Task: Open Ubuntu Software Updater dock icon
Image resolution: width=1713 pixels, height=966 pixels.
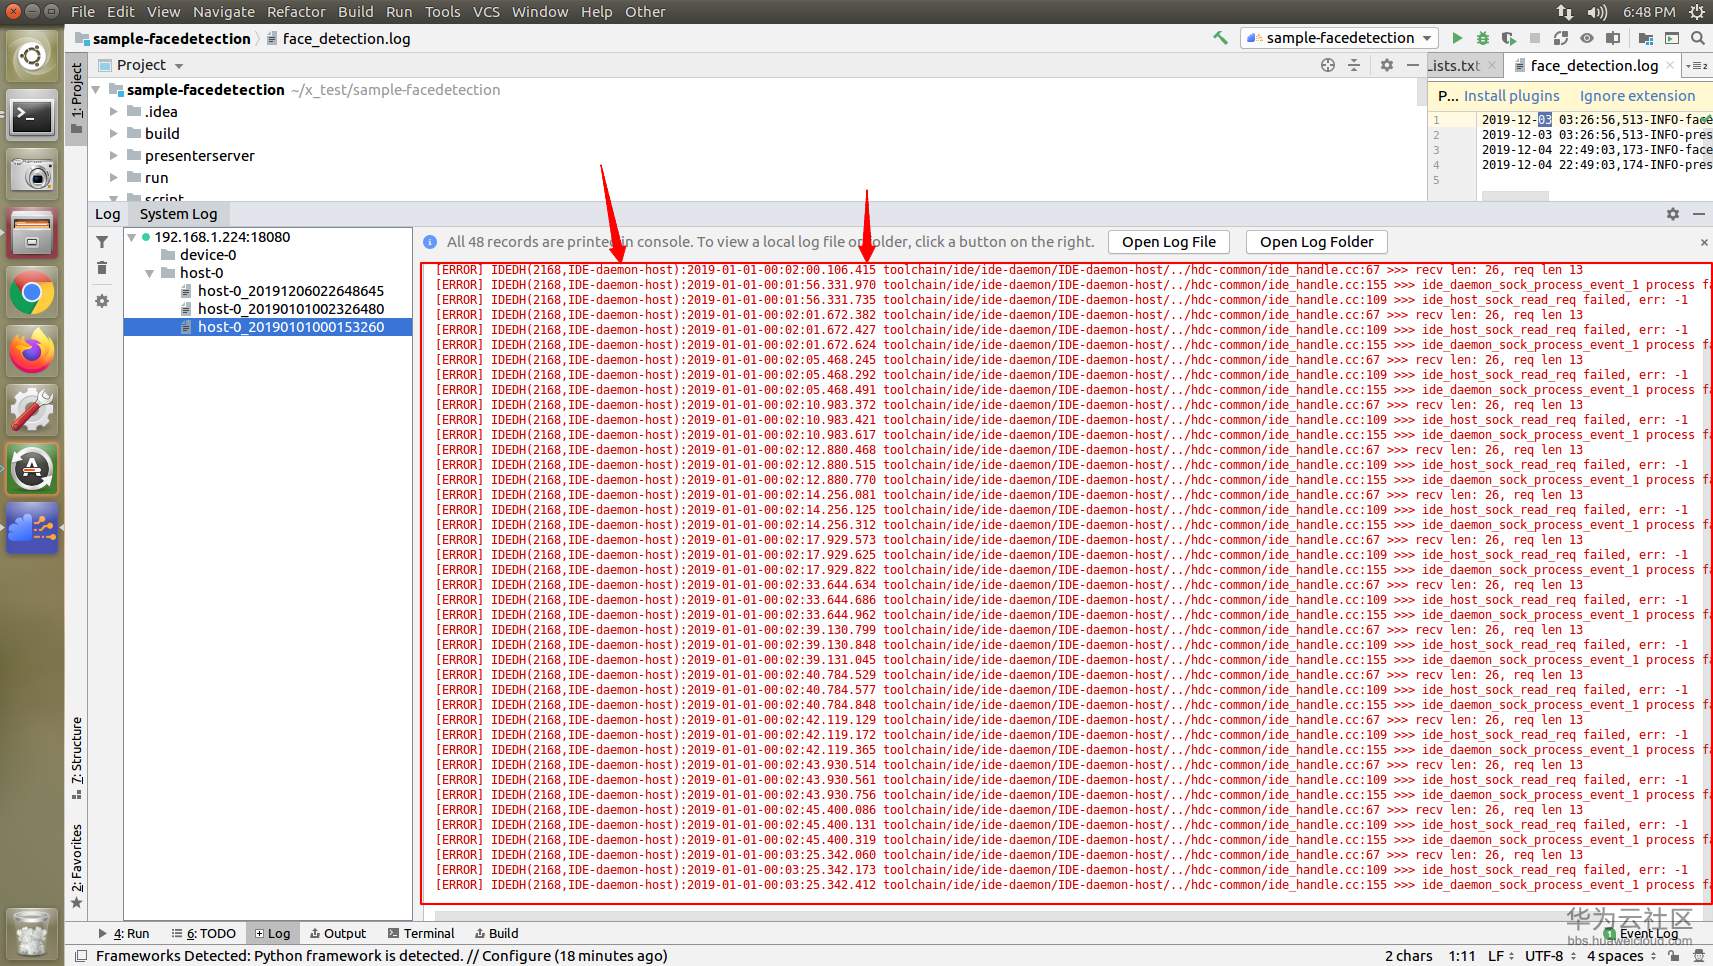Action: click(x=32, y=470)
